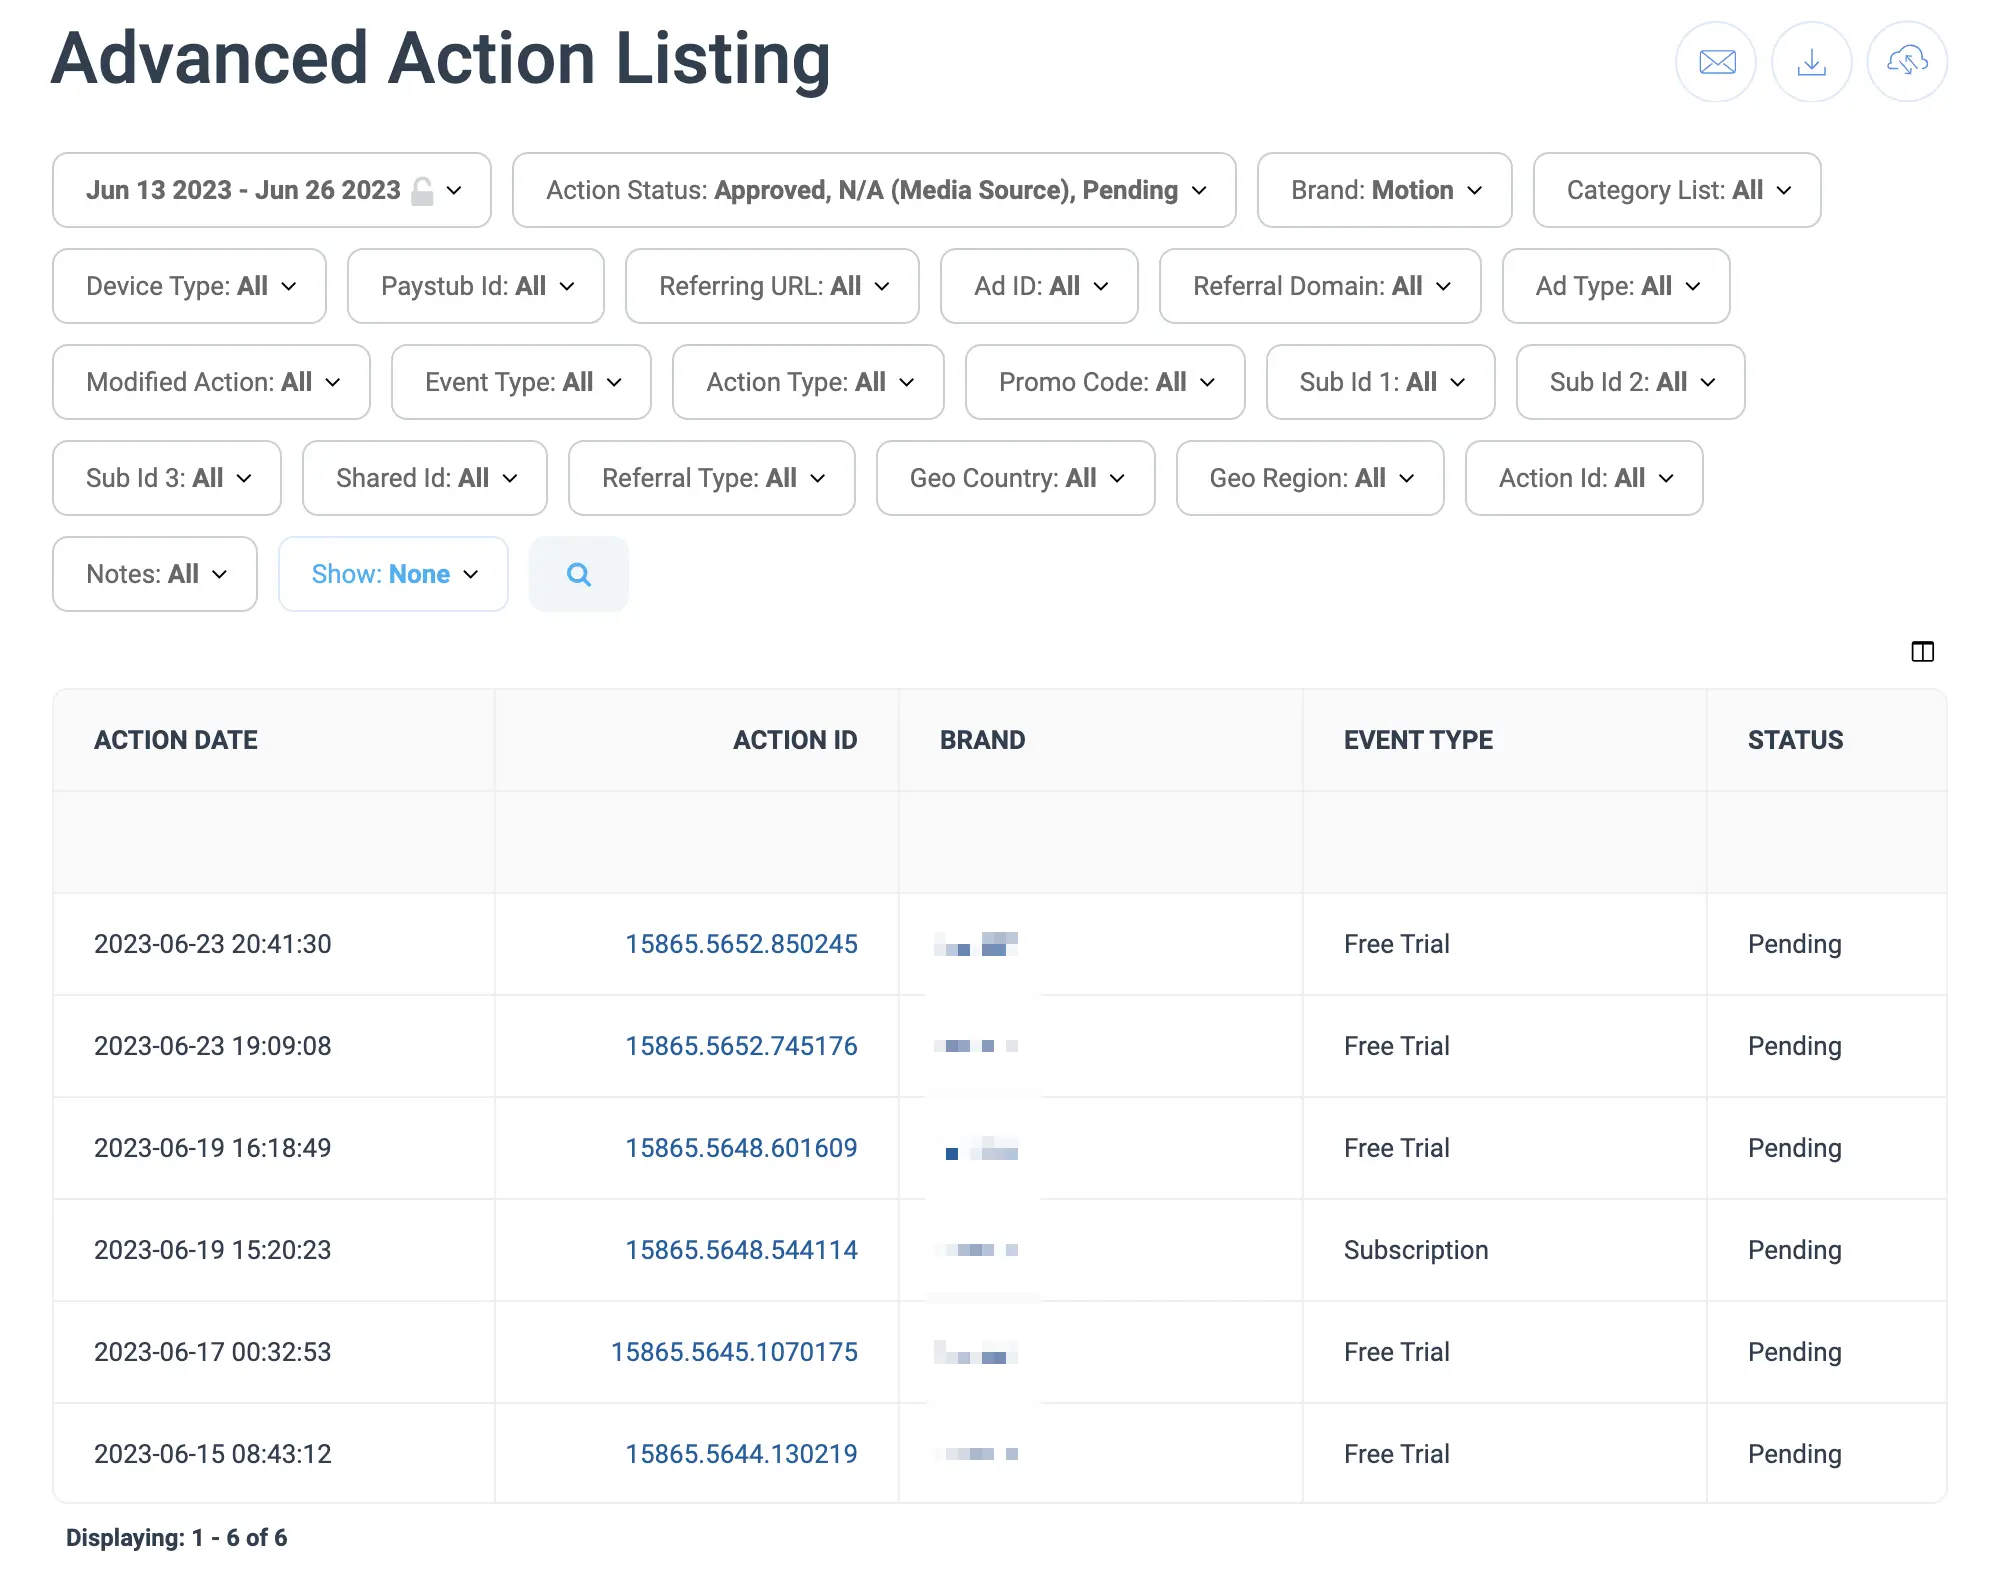Toggle the lock icon on the date range
The image size is (2002, 1594).
click(x=421, y=190)
